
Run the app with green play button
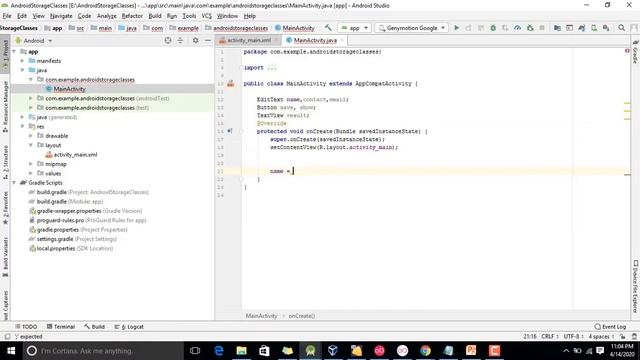pos(457,28)
